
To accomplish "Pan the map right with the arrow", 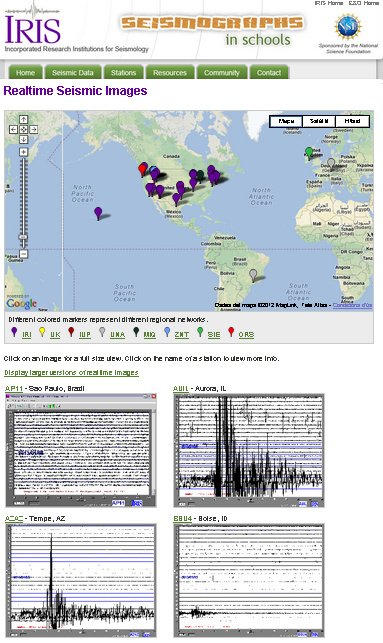I will click(34, 130).
